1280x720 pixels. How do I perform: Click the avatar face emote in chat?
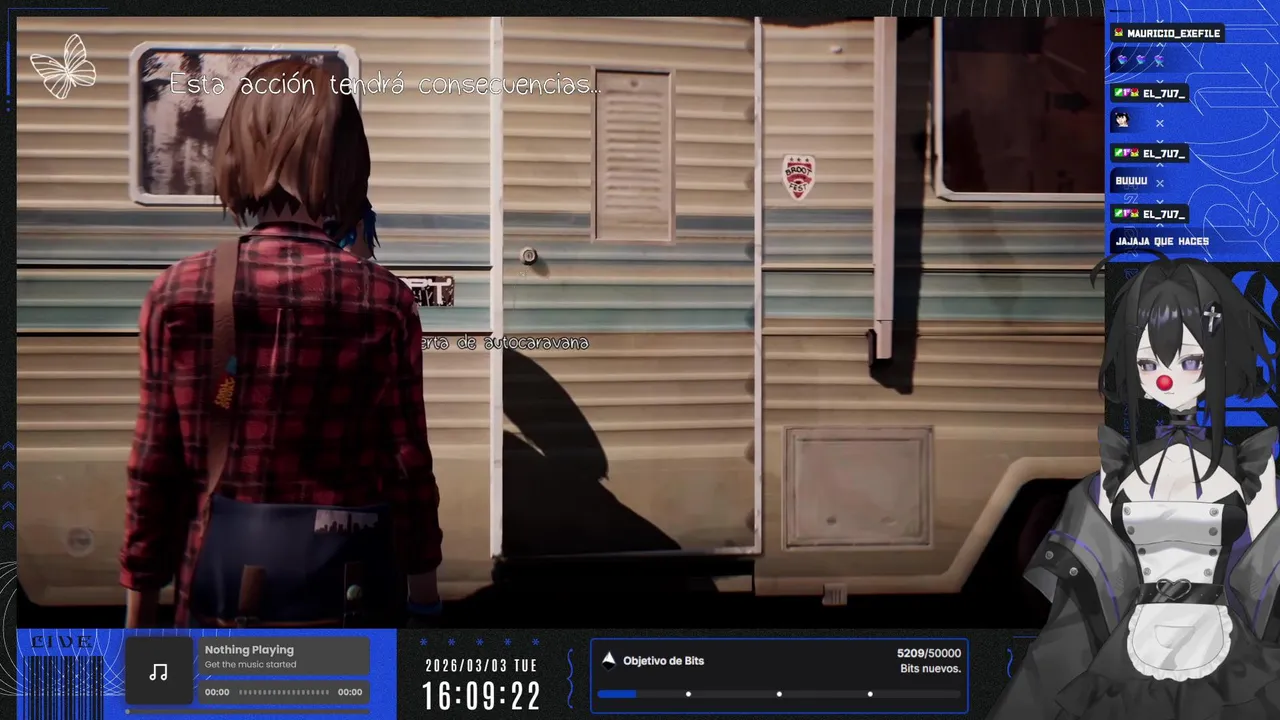[x=1122, y=121]
